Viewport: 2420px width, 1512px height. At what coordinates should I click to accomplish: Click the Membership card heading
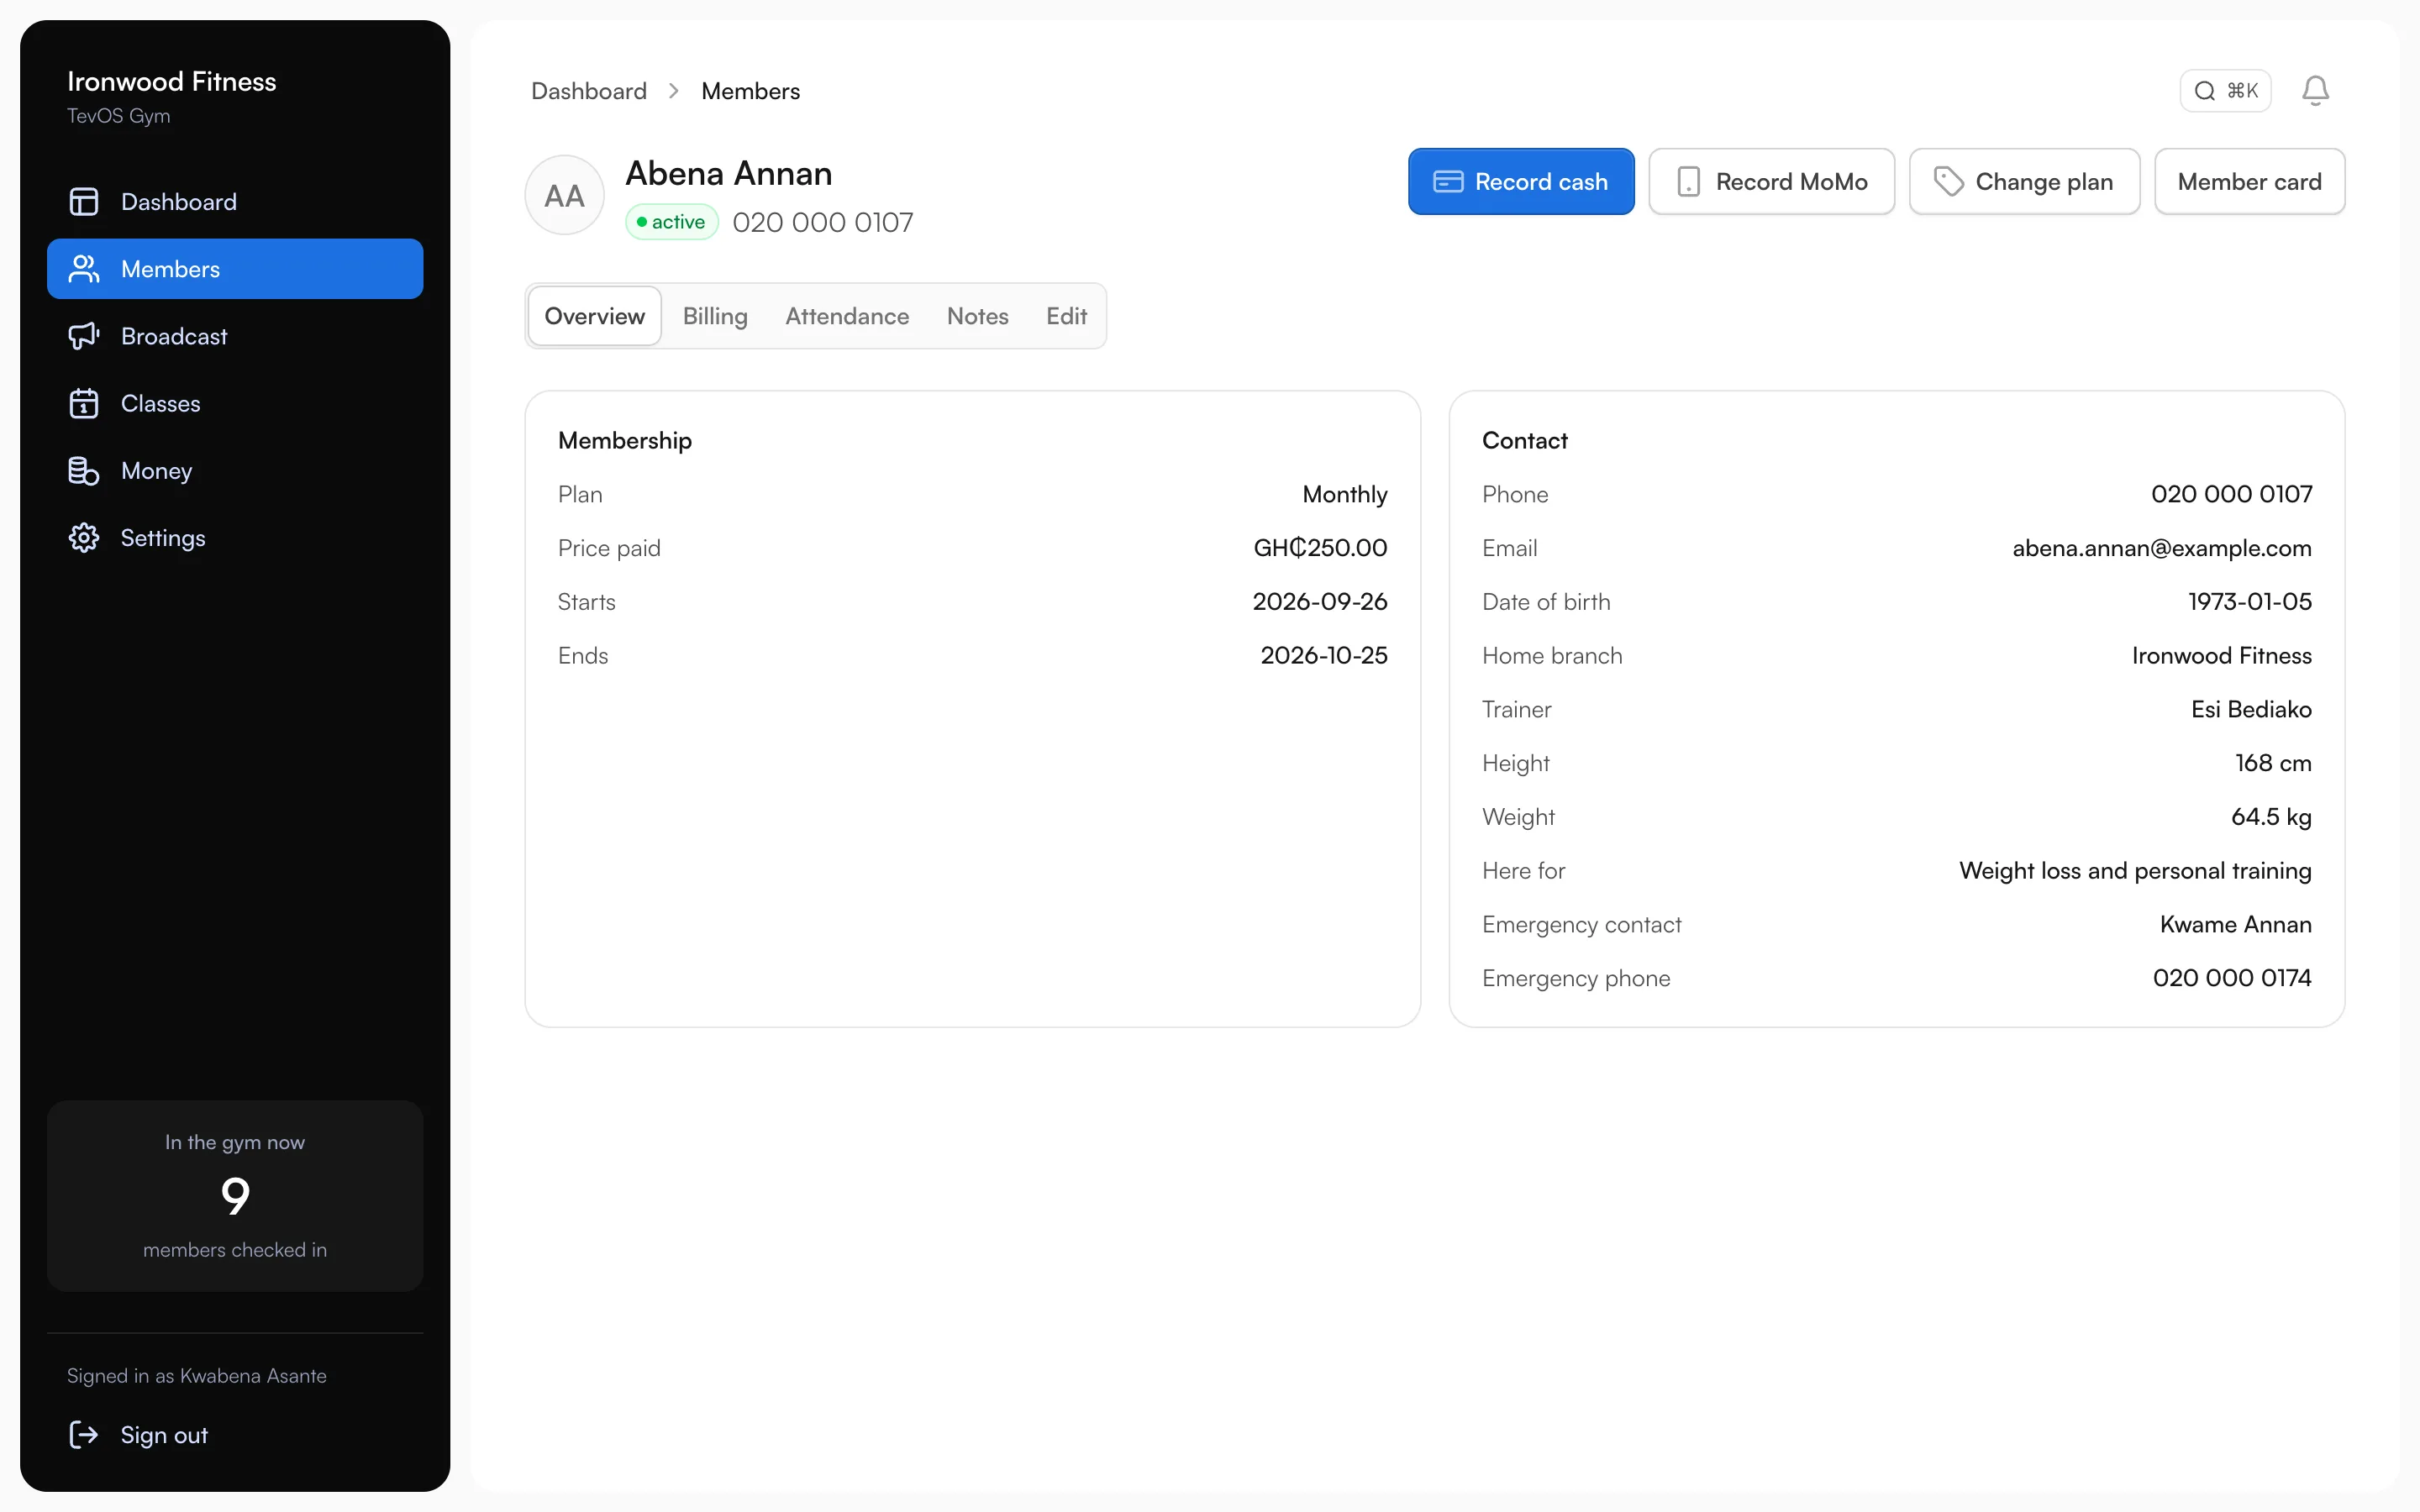625,440
